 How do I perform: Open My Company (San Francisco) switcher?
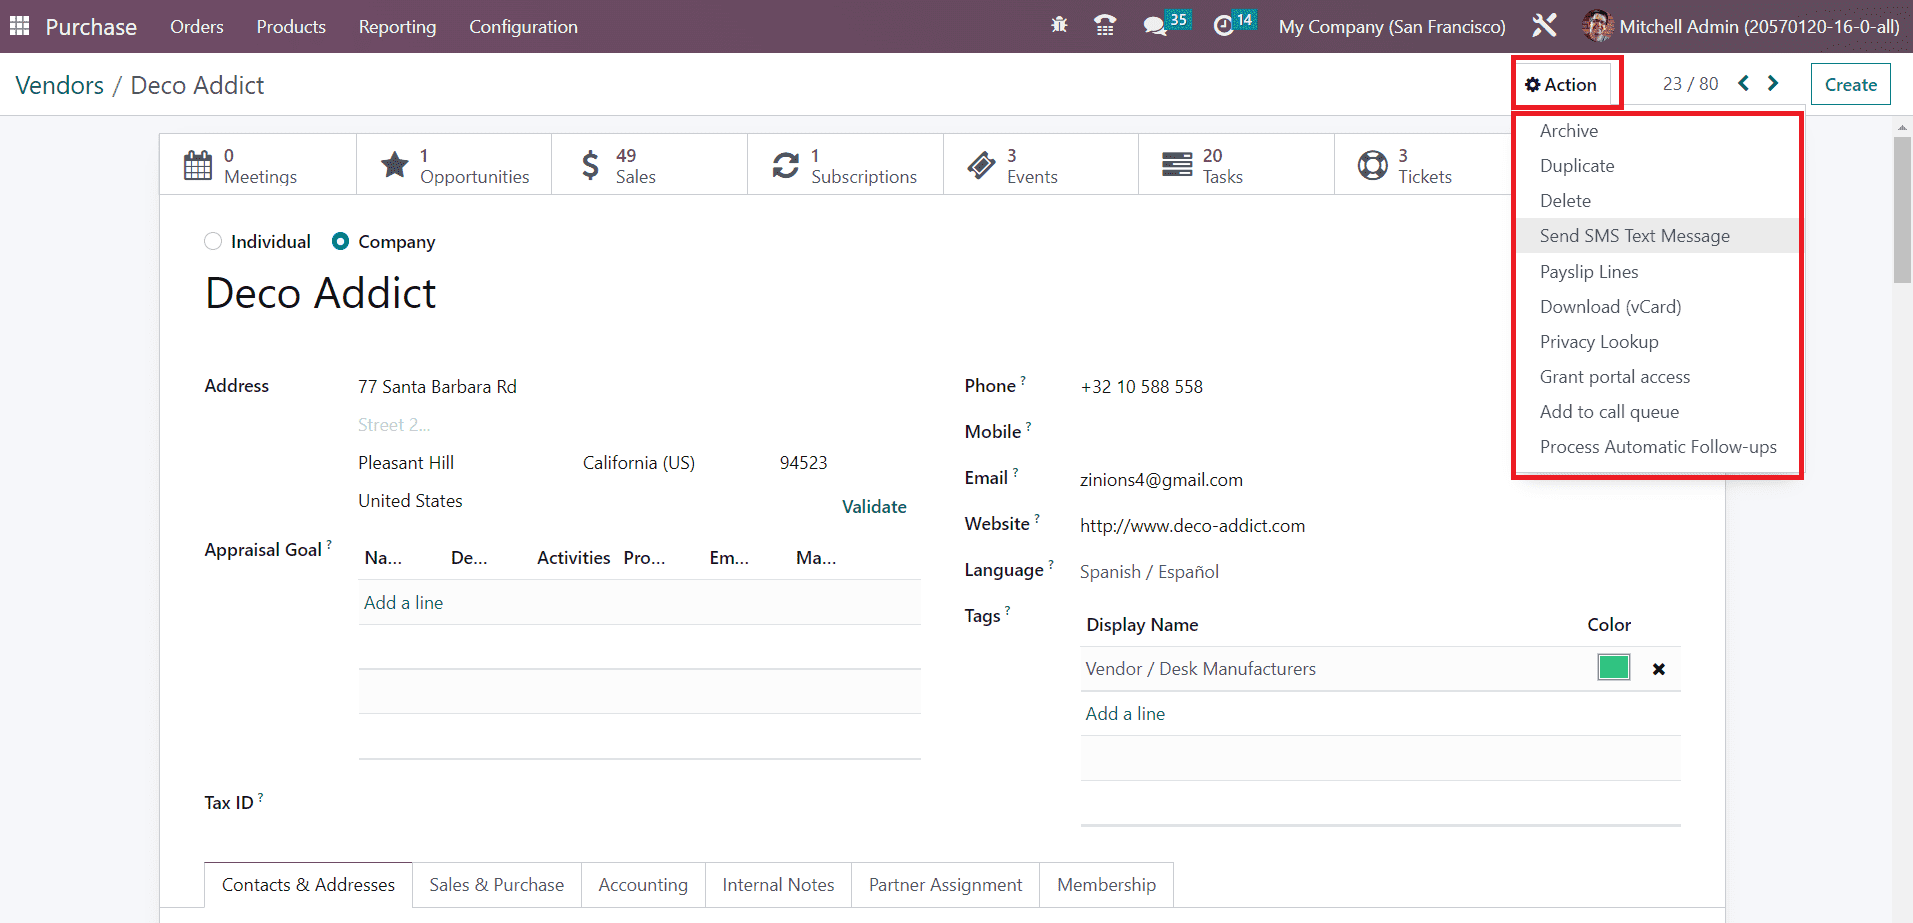[x=1391, y=27]
